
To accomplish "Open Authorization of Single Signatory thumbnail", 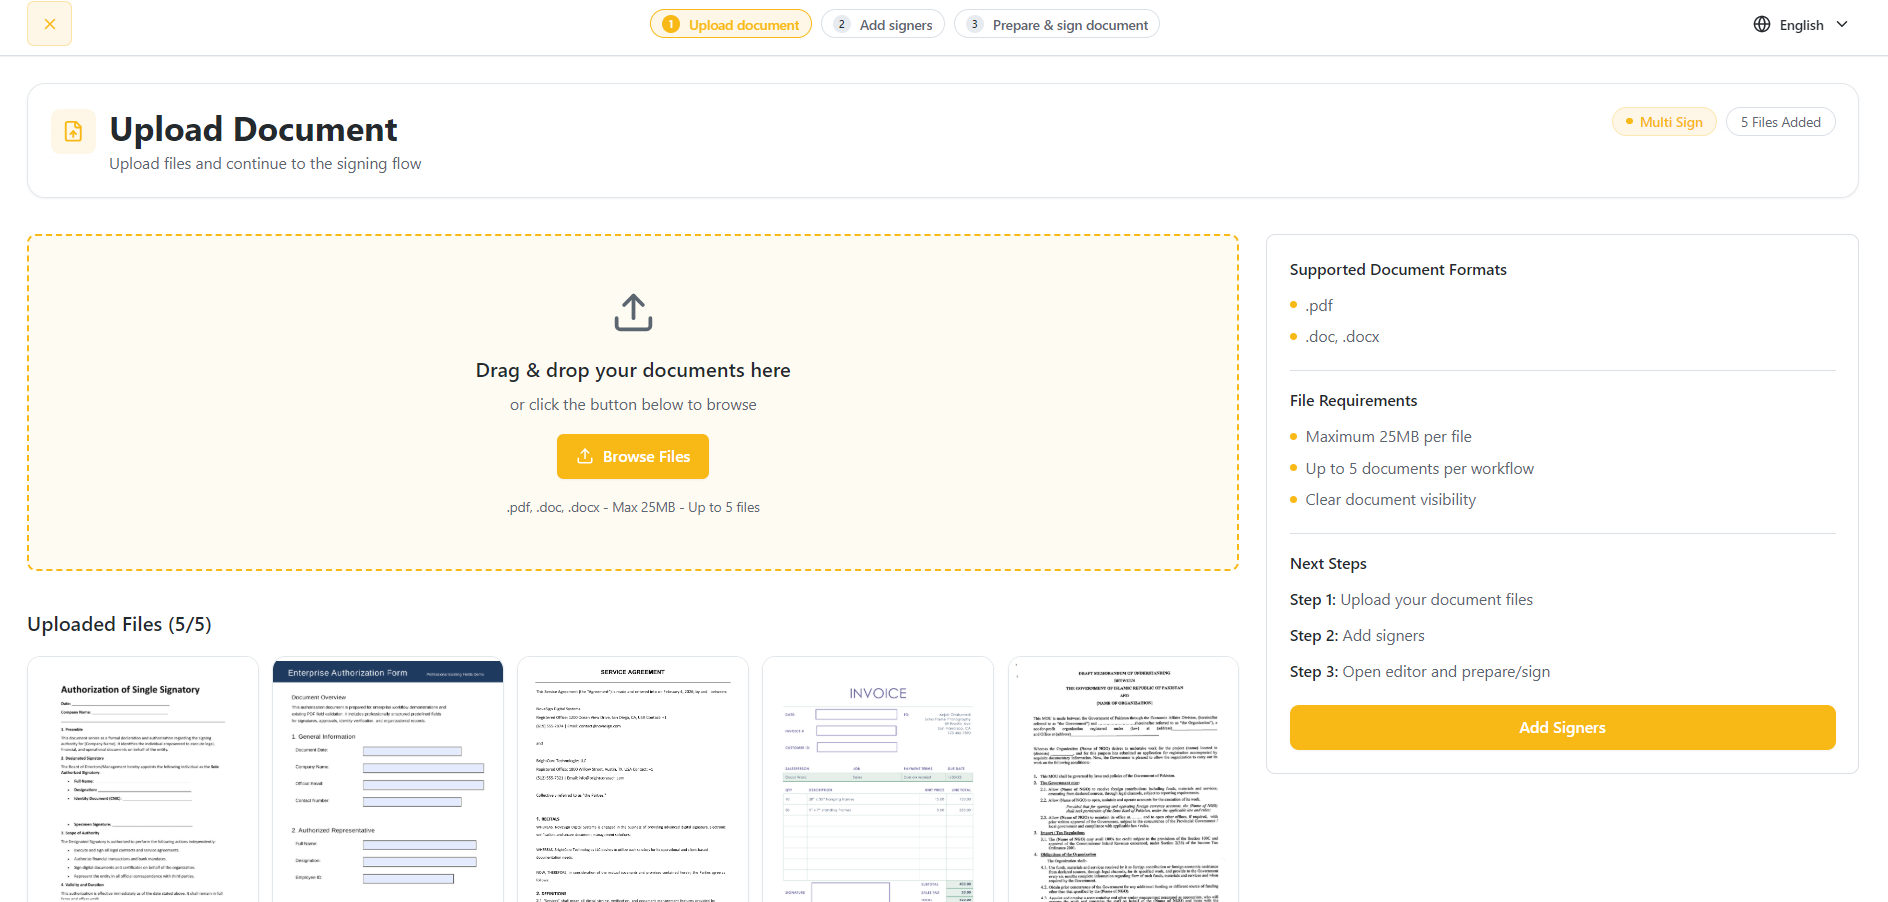I will point(143,780).
